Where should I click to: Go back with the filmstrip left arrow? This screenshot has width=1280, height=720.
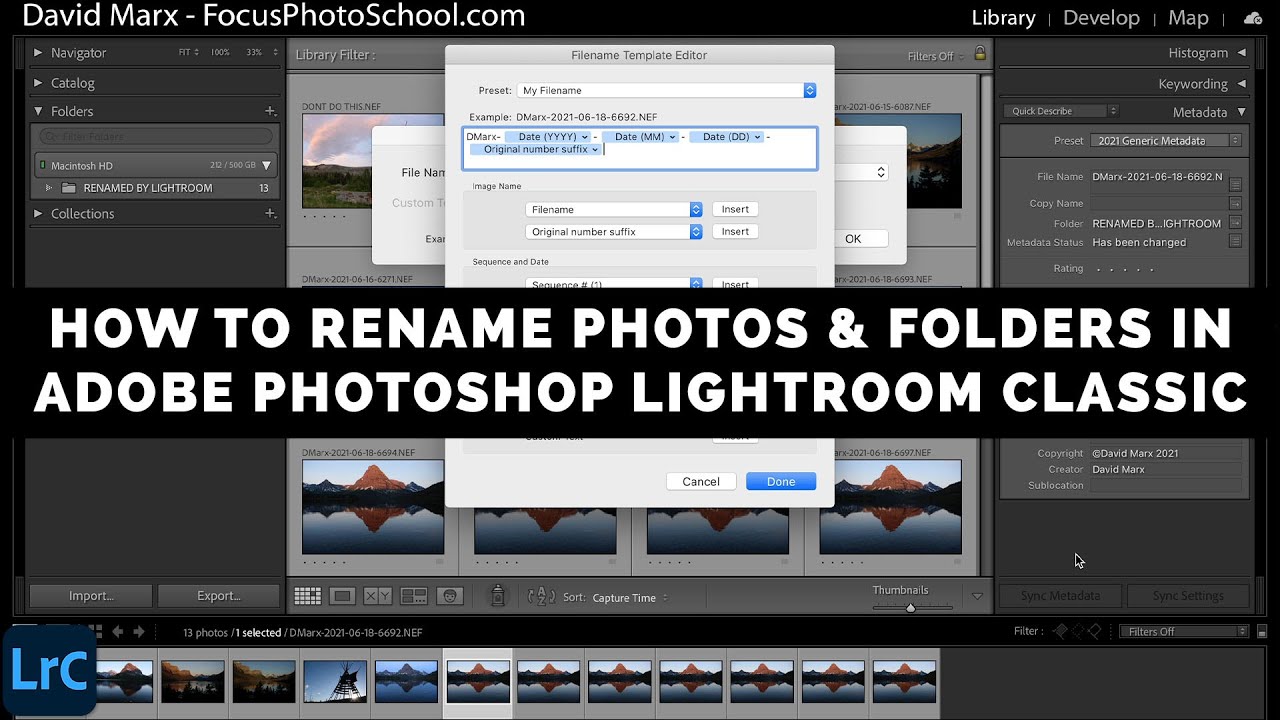118,631
